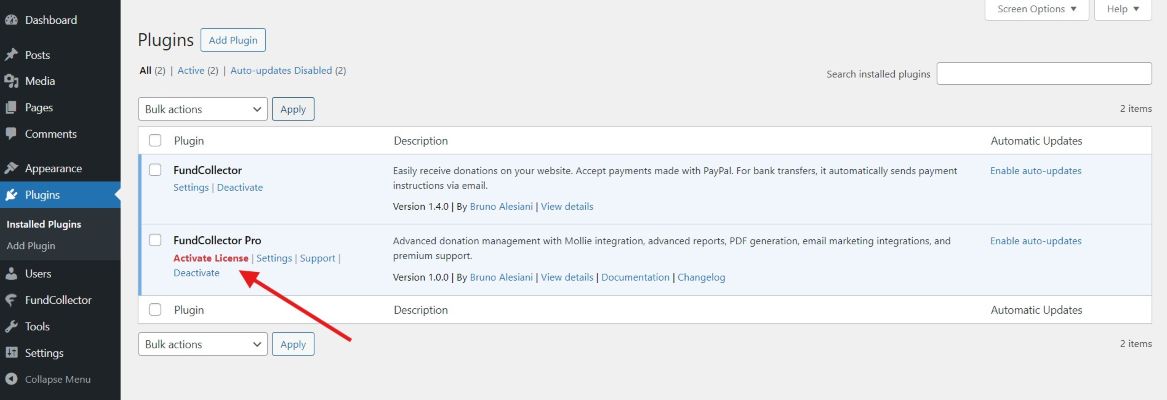Click the Tools wrench icon
This screenshot has width=1167, height=400.
12,327
